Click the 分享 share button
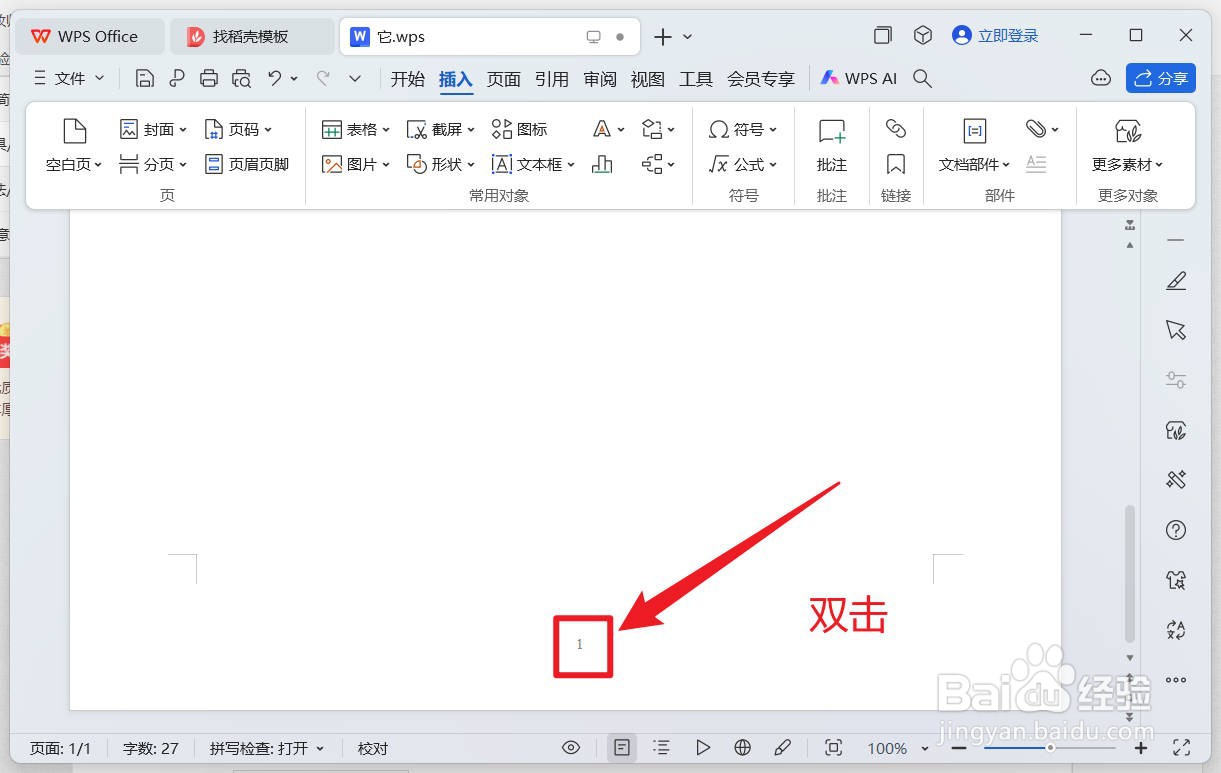Viewport: 1221px width, 773px height. point(1160,78)
